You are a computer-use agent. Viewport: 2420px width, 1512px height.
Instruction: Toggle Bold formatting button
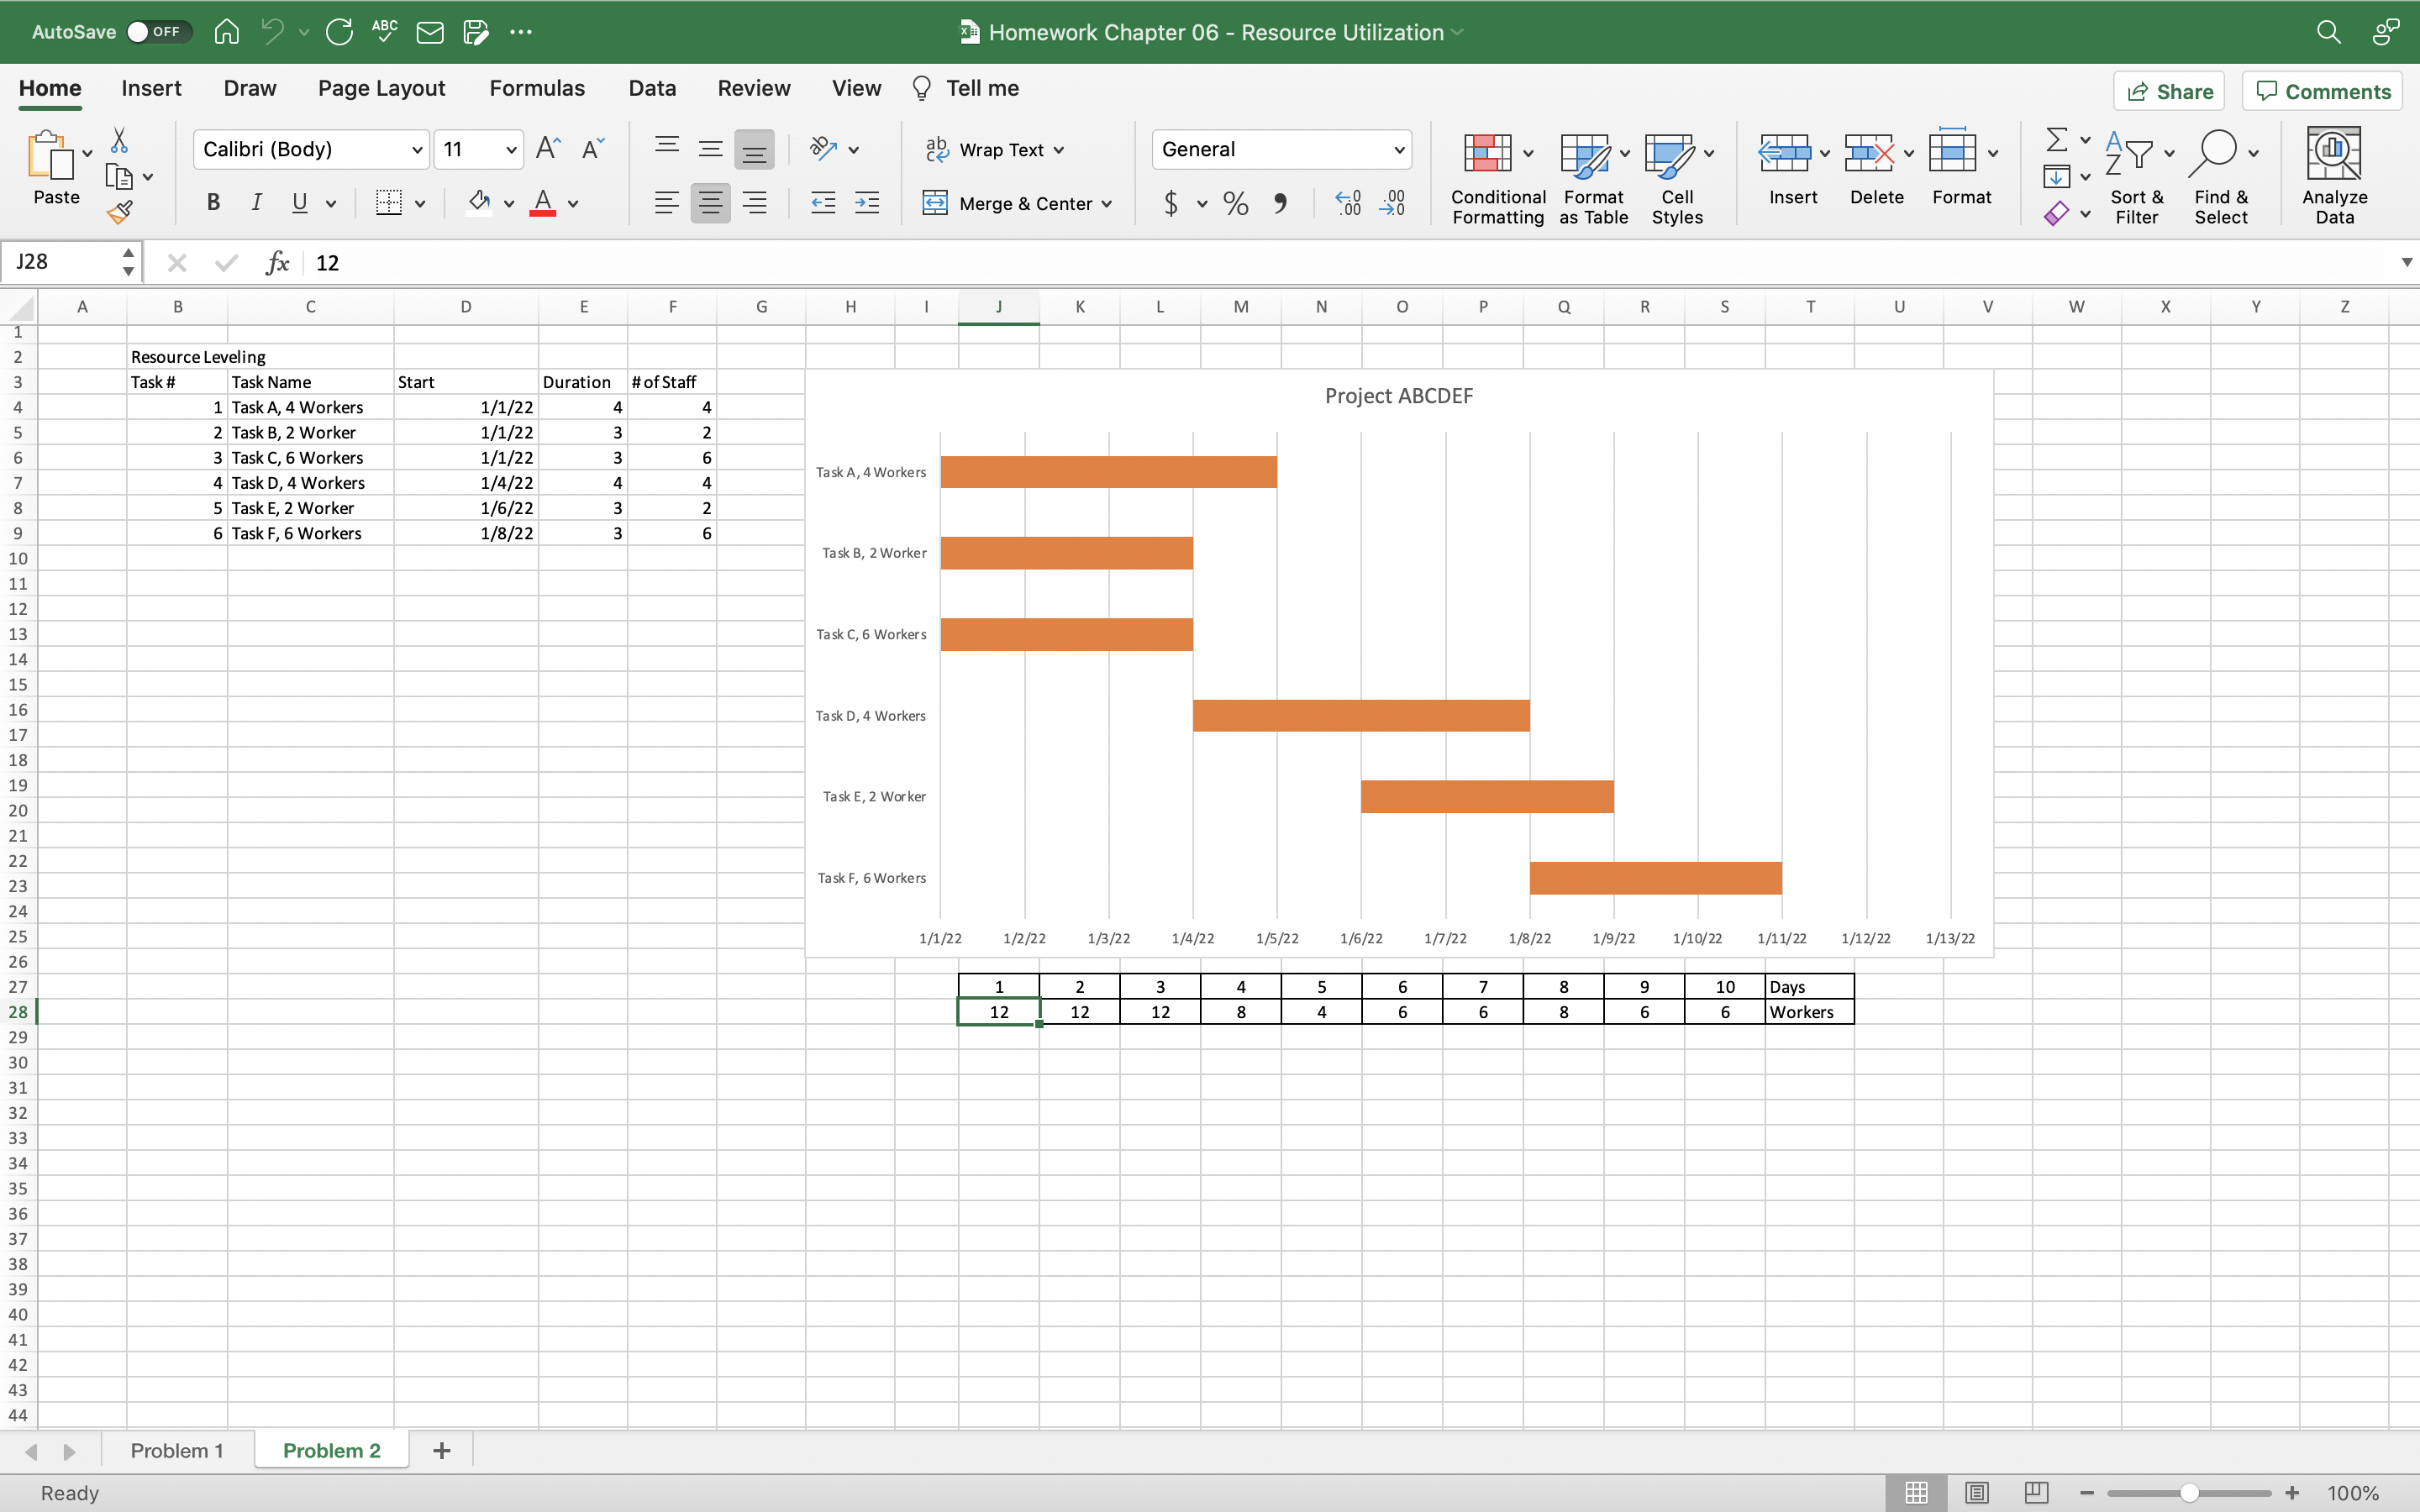tap(213, 202)
